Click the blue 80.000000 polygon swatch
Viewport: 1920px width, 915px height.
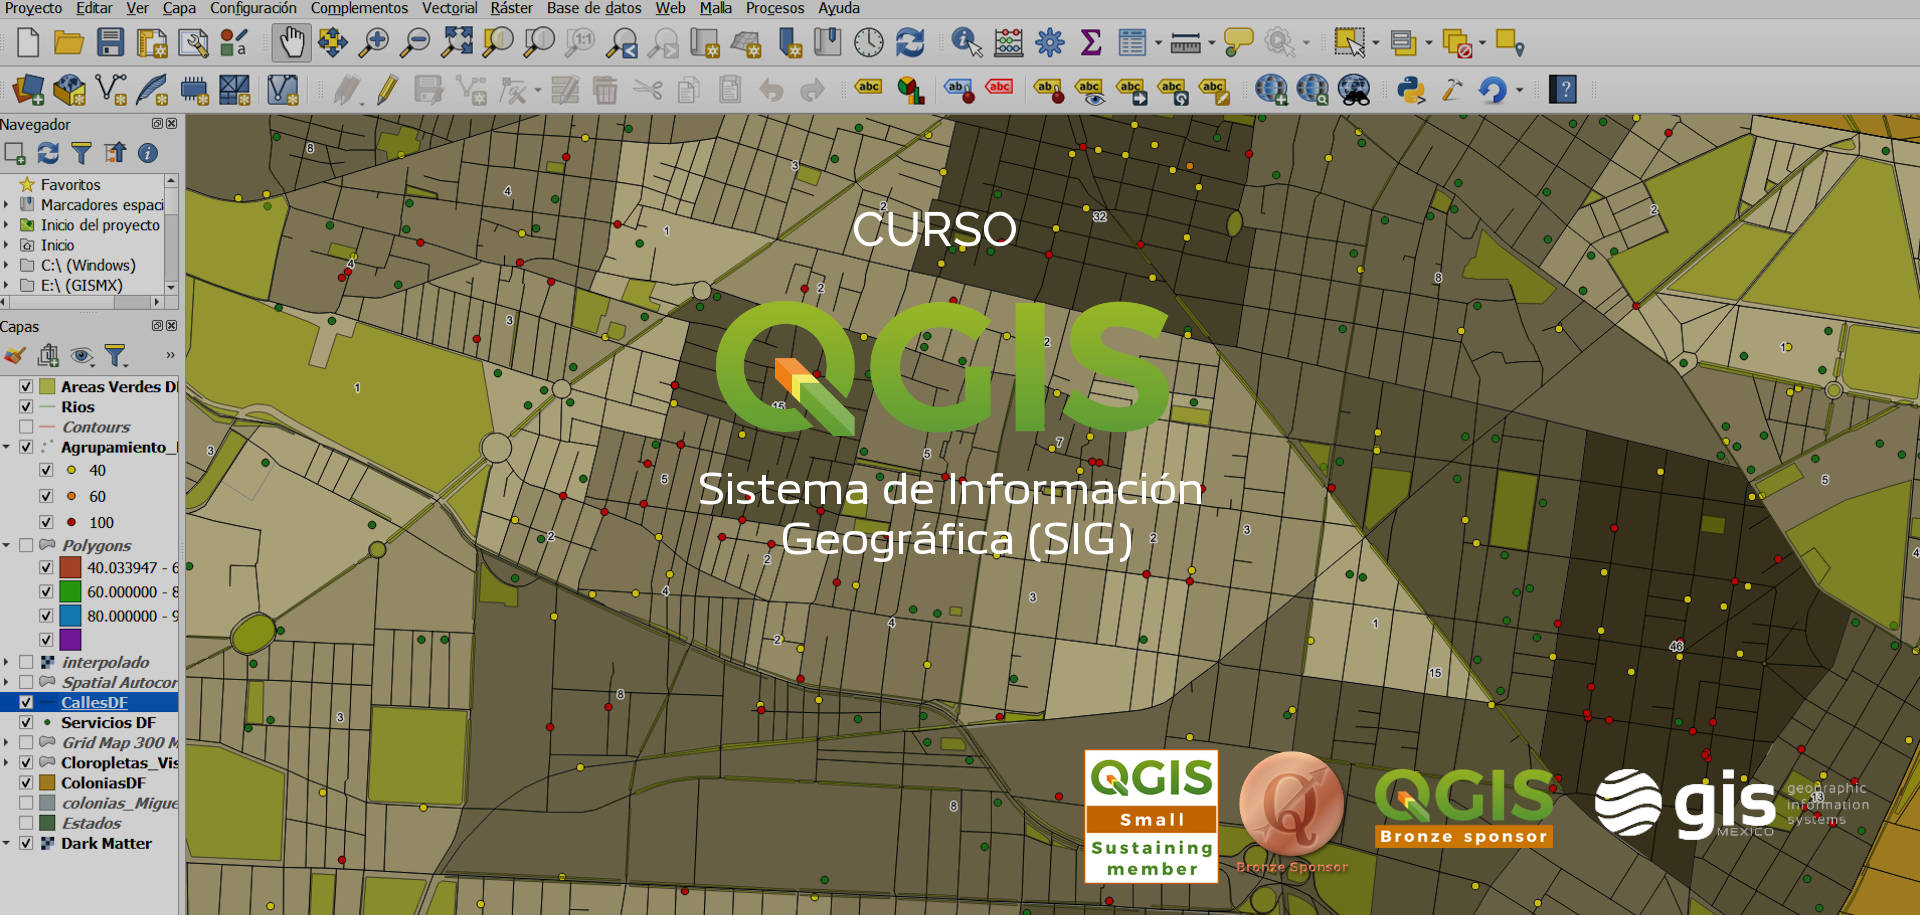coord(70,615)
